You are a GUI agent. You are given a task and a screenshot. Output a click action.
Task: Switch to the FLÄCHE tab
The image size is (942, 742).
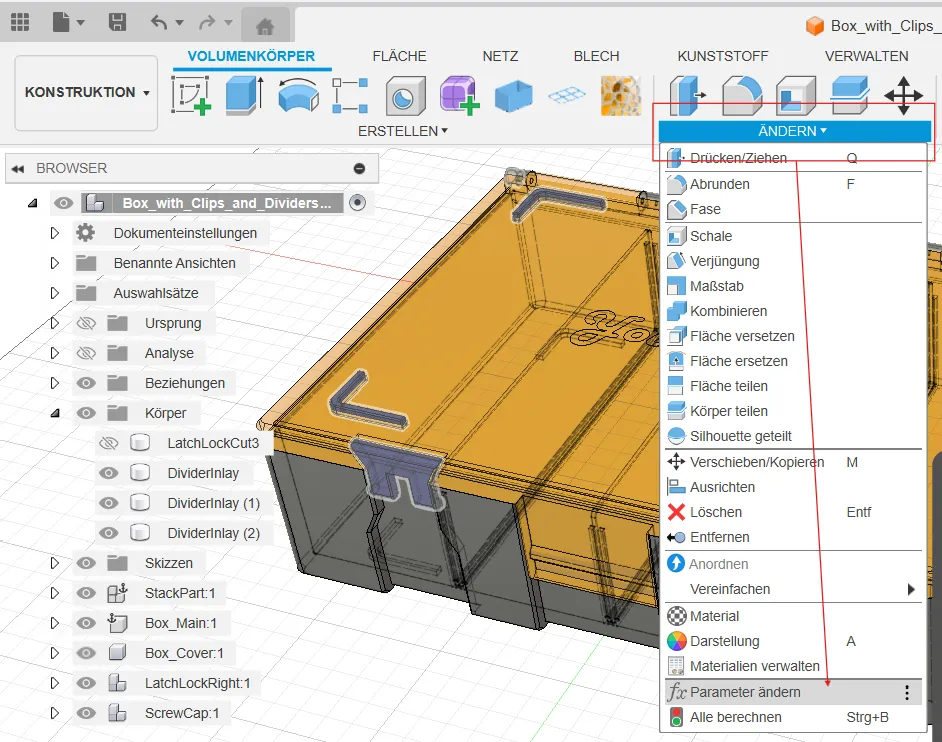(400, 56)
